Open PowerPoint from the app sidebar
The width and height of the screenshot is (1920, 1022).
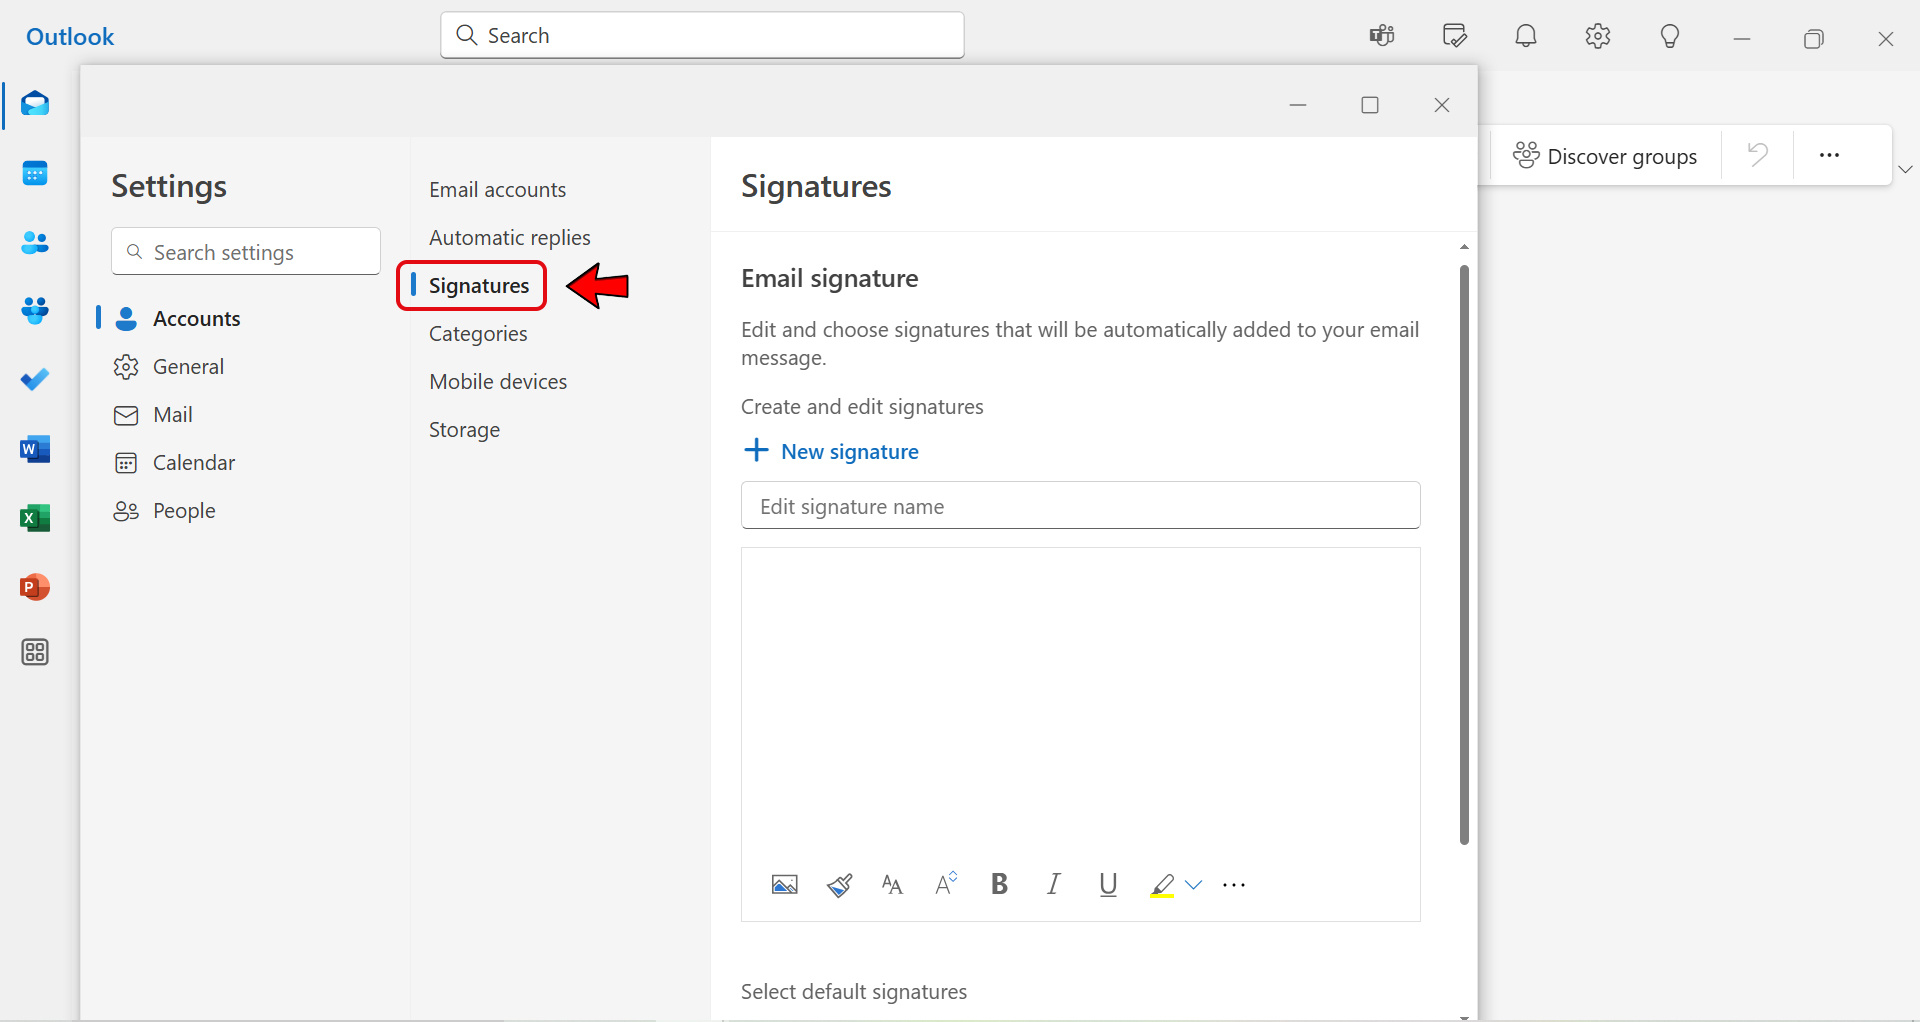click(x=35, y=587)
